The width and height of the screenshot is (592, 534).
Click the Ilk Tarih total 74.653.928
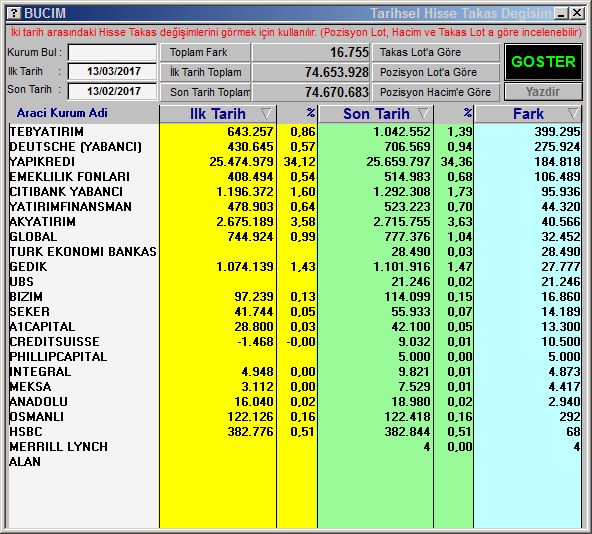pos(337,72)
